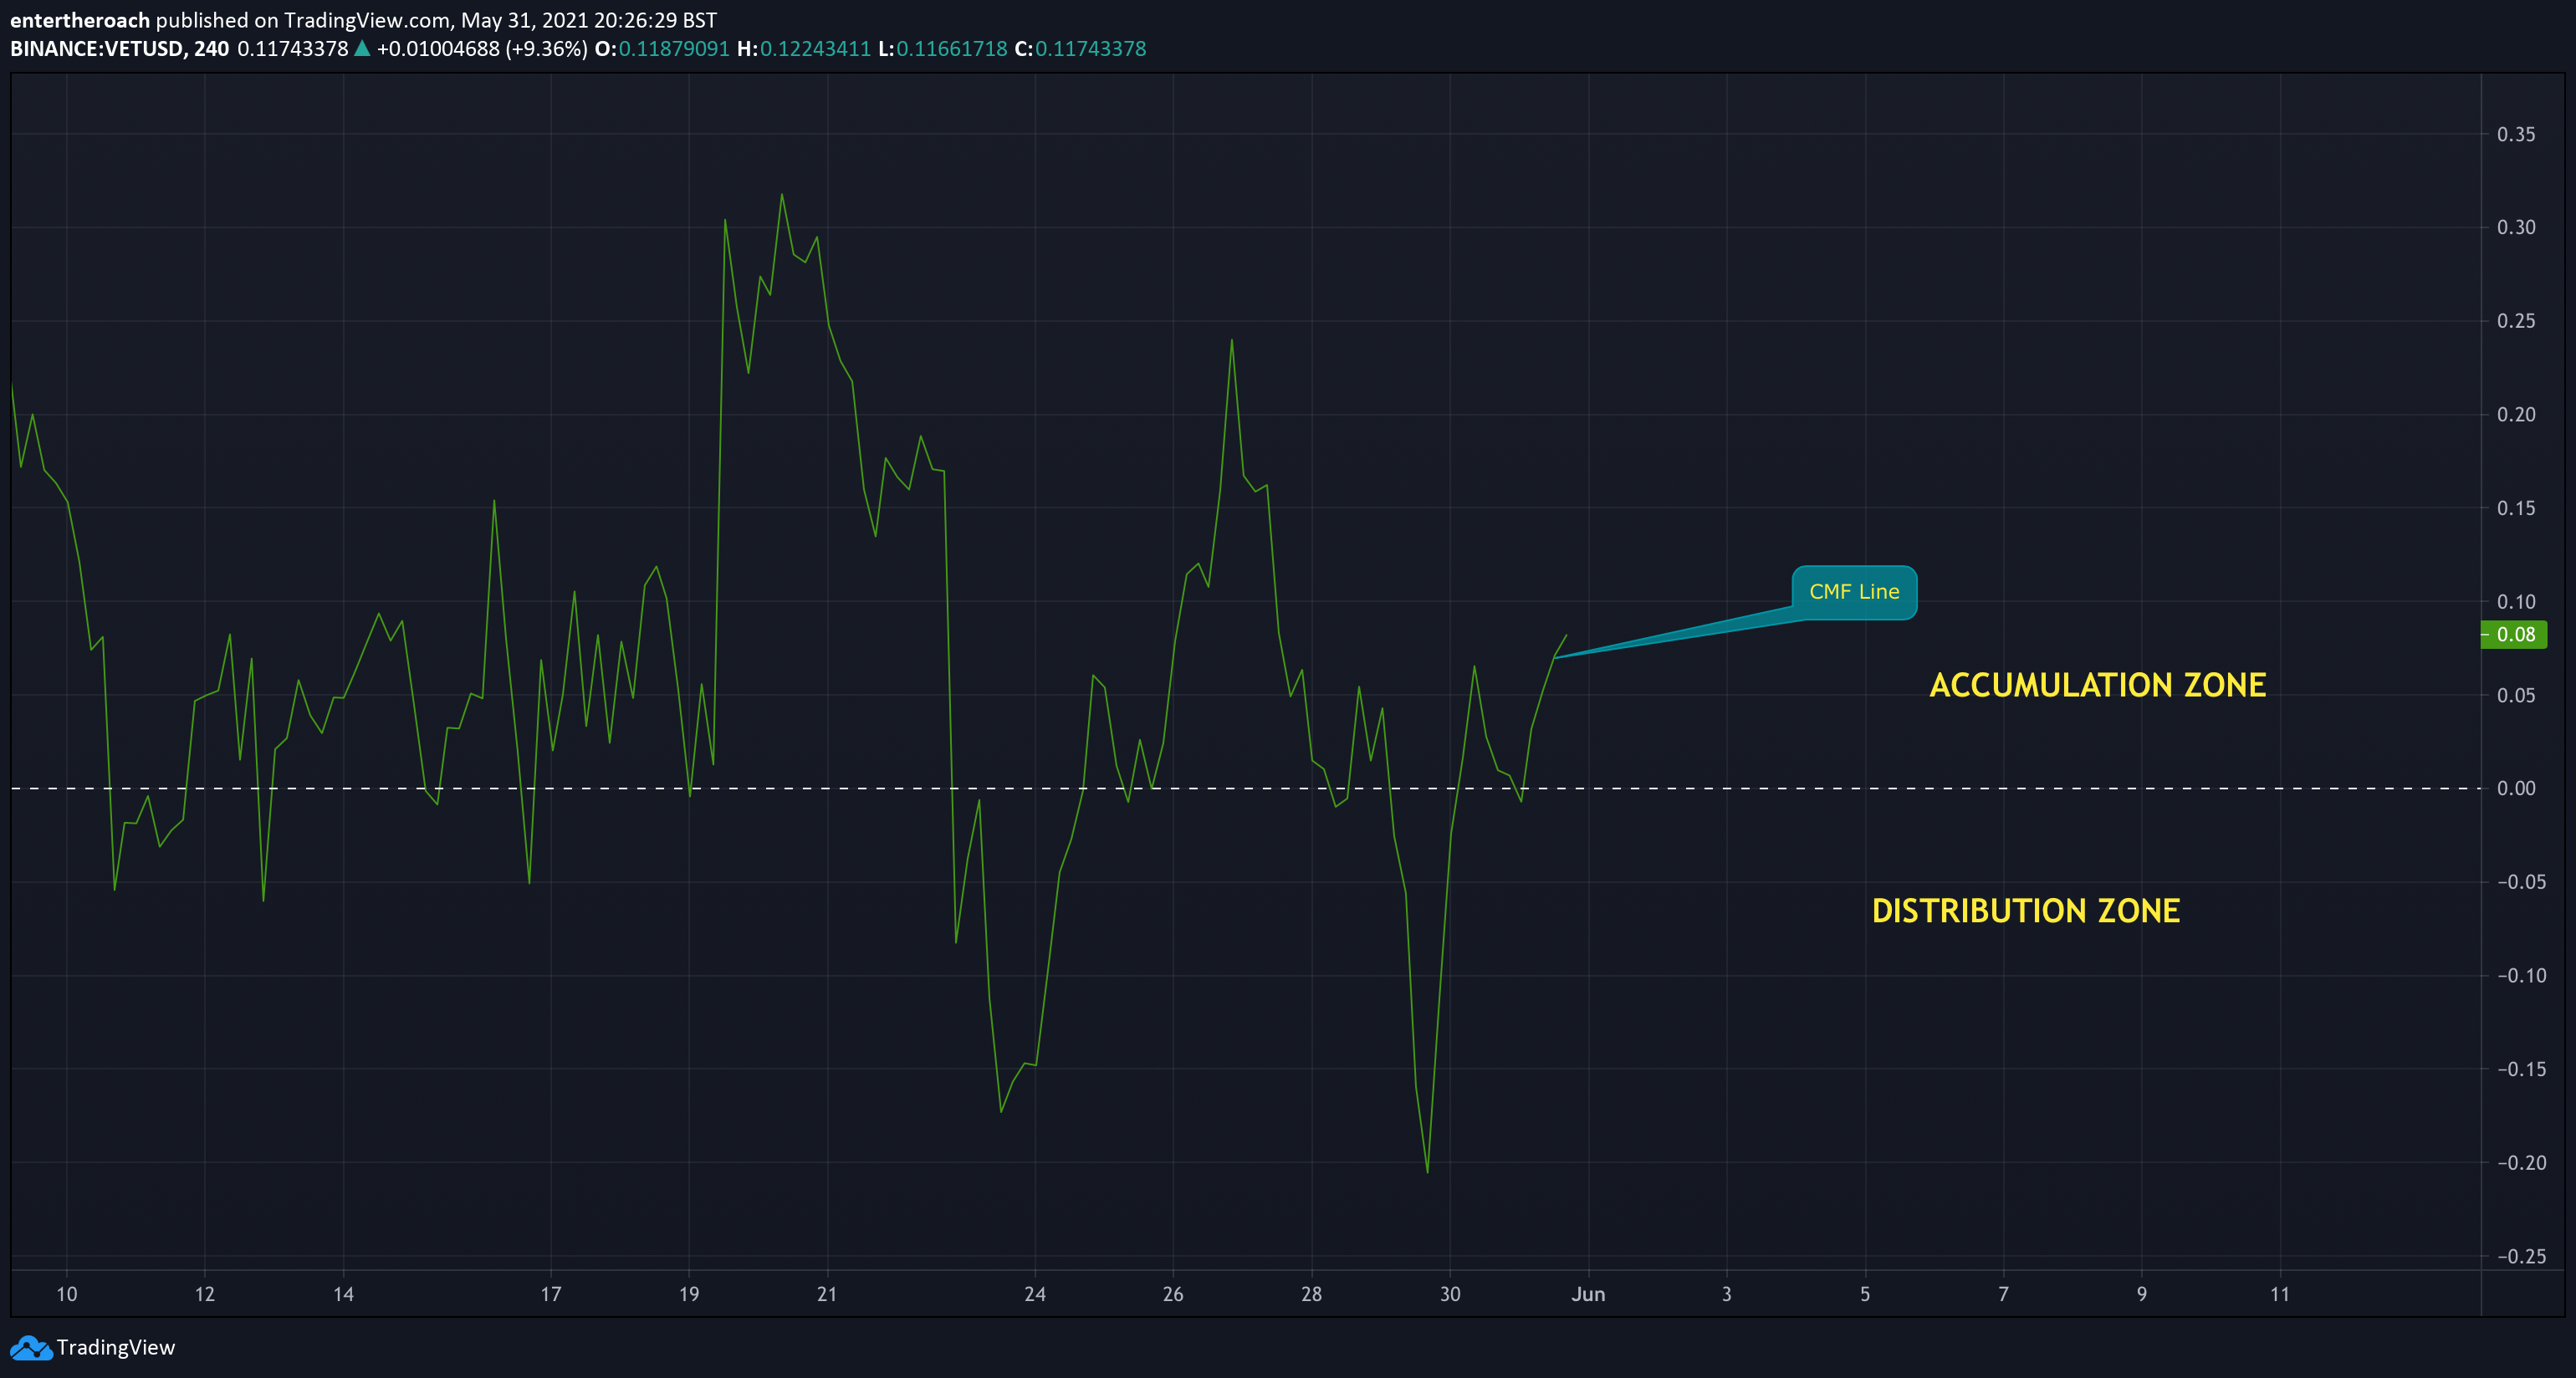Click the low price 0.11661718
The height and width of the screenshot is (1378, 2576).
click(x=952, y=49)
